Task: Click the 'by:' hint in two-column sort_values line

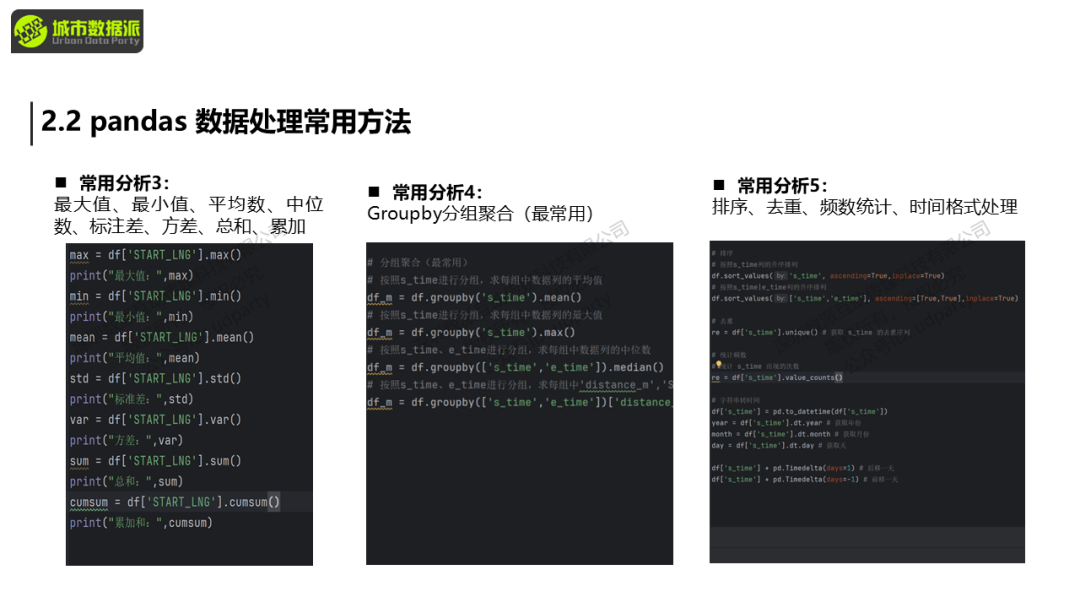Action: coord(780,298)
